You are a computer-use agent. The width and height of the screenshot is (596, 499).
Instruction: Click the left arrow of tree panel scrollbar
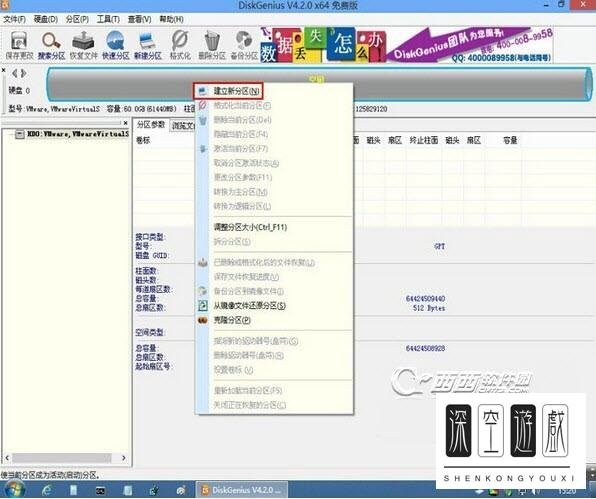7,458
